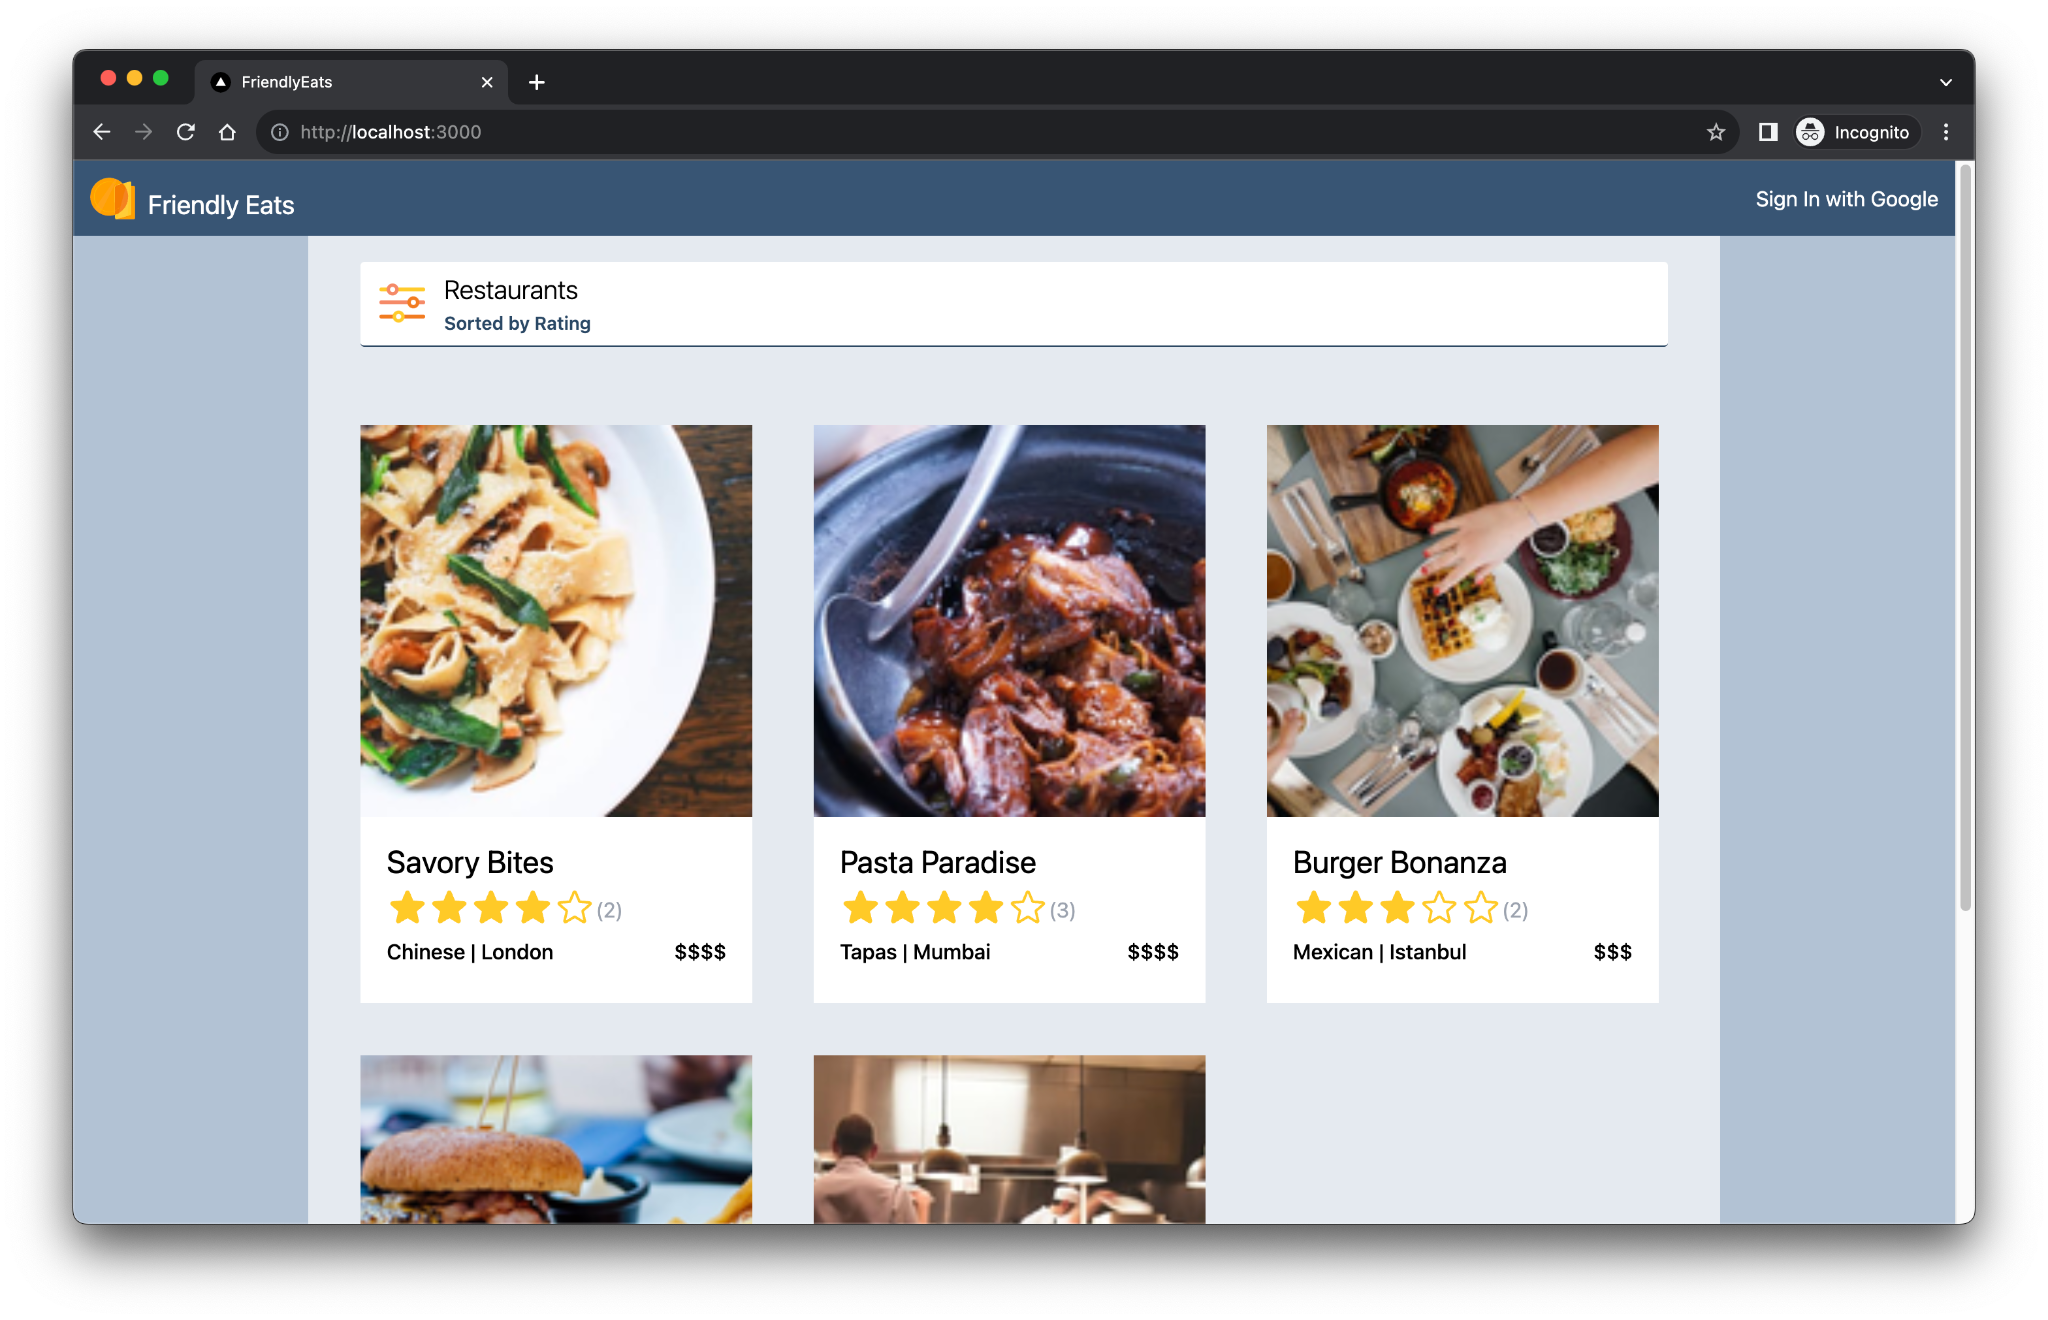Select the Restaurants section header
The image size is (2048, 1320).
tap(511, 290)
